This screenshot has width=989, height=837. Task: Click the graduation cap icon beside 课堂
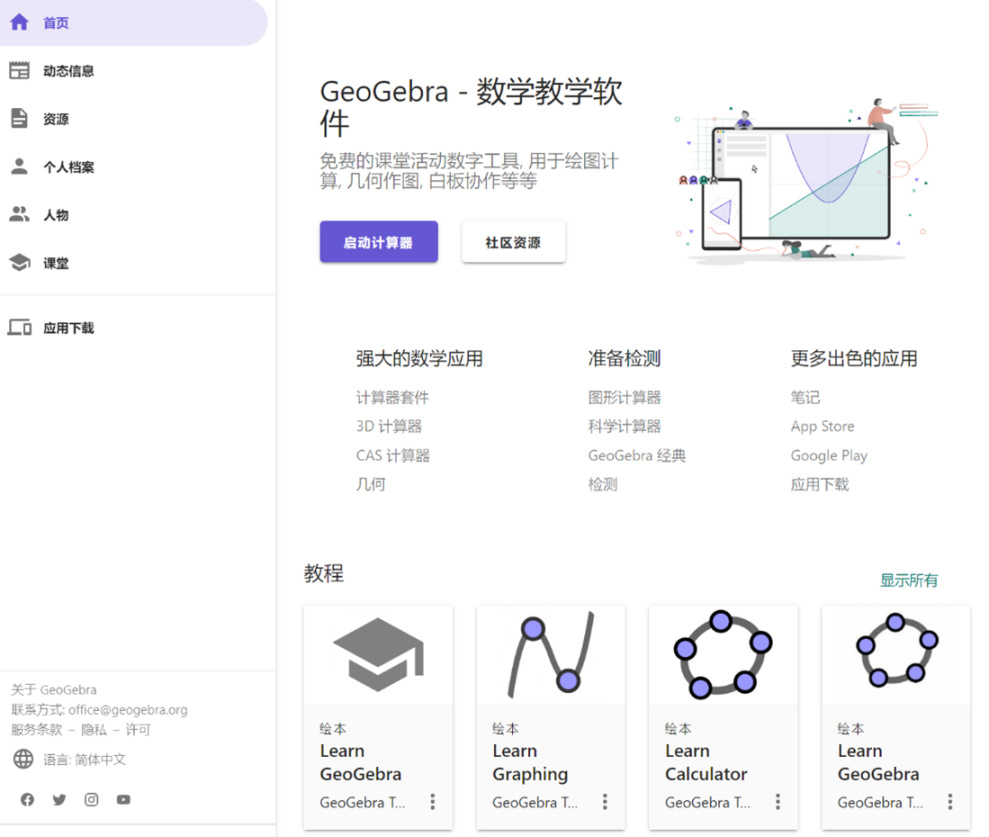(20, 262)
